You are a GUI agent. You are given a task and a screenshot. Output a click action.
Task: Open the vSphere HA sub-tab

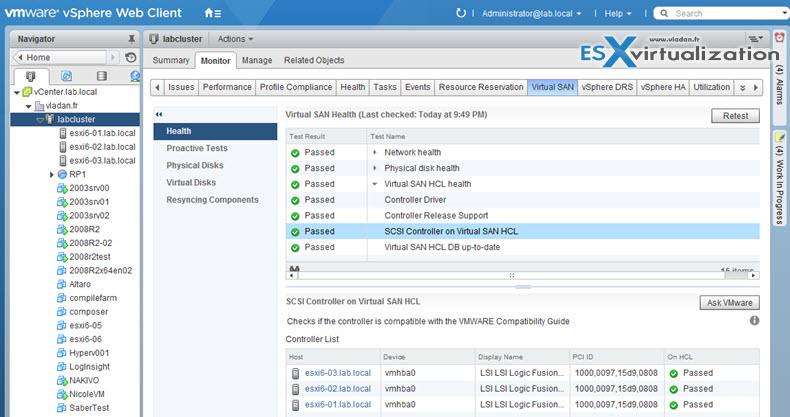point(663,87)
